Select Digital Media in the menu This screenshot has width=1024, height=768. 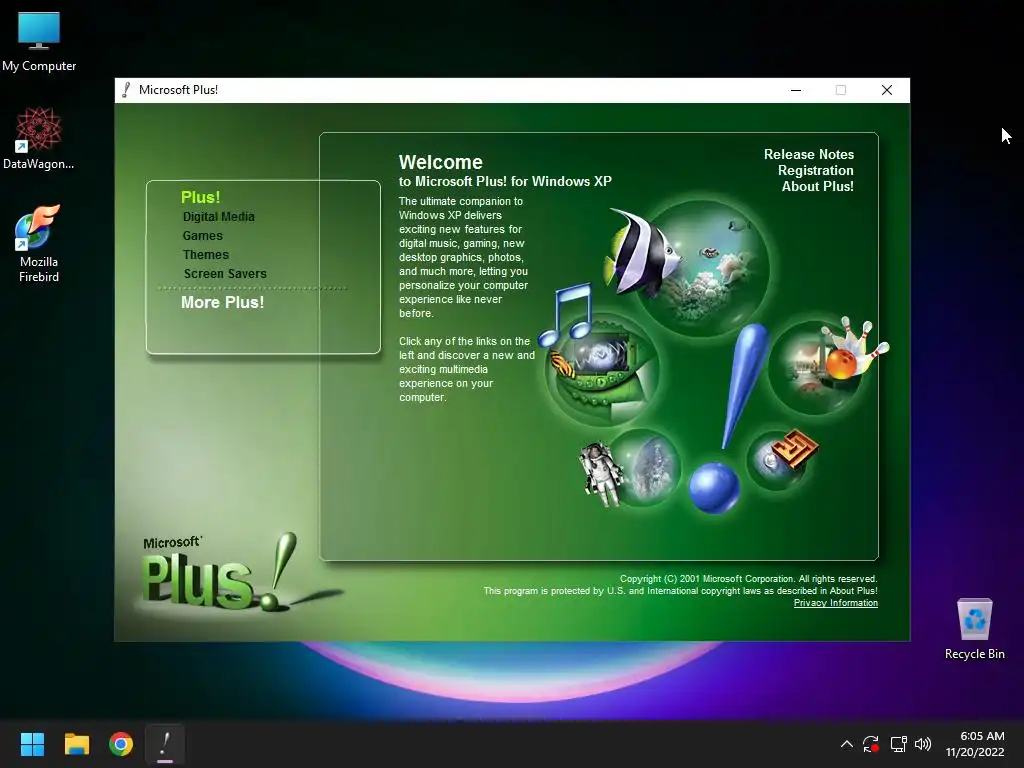pyautogui.click(x=219, y=217)
